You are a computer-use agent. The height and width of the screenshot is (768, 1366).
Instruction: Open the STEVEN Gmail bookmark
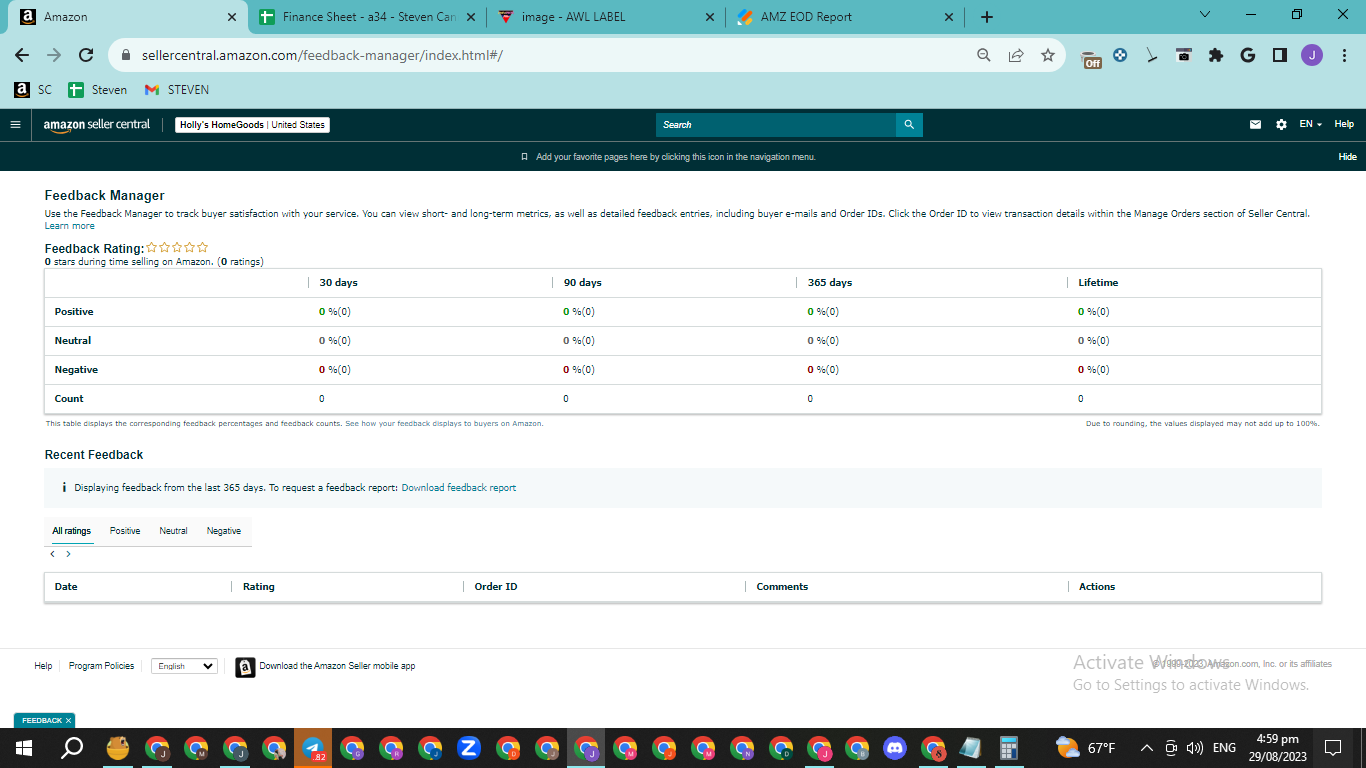pos(177,90)
